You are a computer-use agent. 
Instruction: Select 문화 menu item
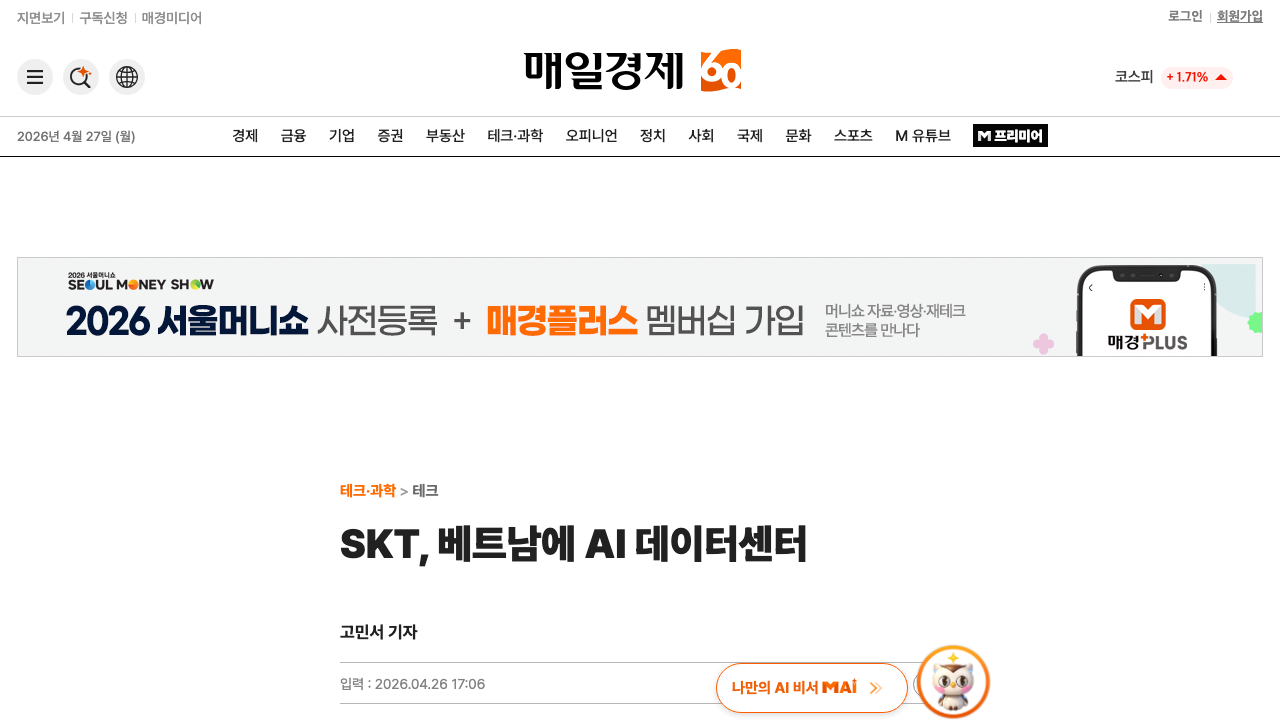798,136
